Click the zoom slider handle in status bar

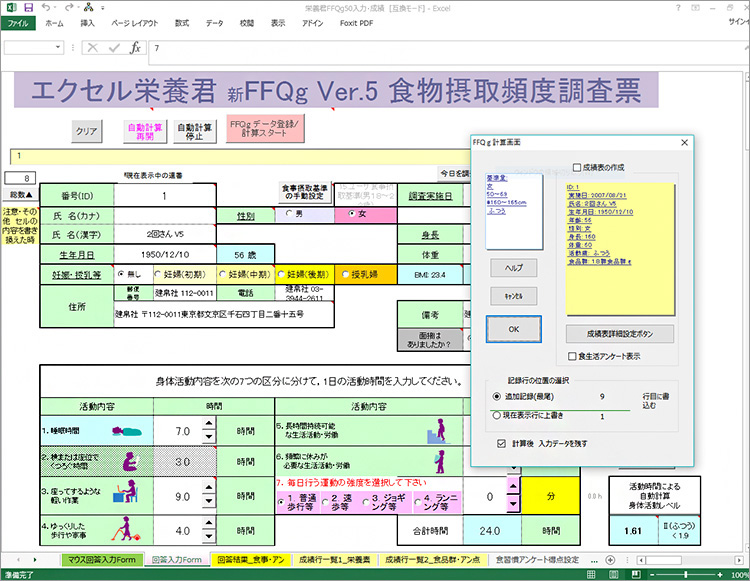(x=685, y=574)
